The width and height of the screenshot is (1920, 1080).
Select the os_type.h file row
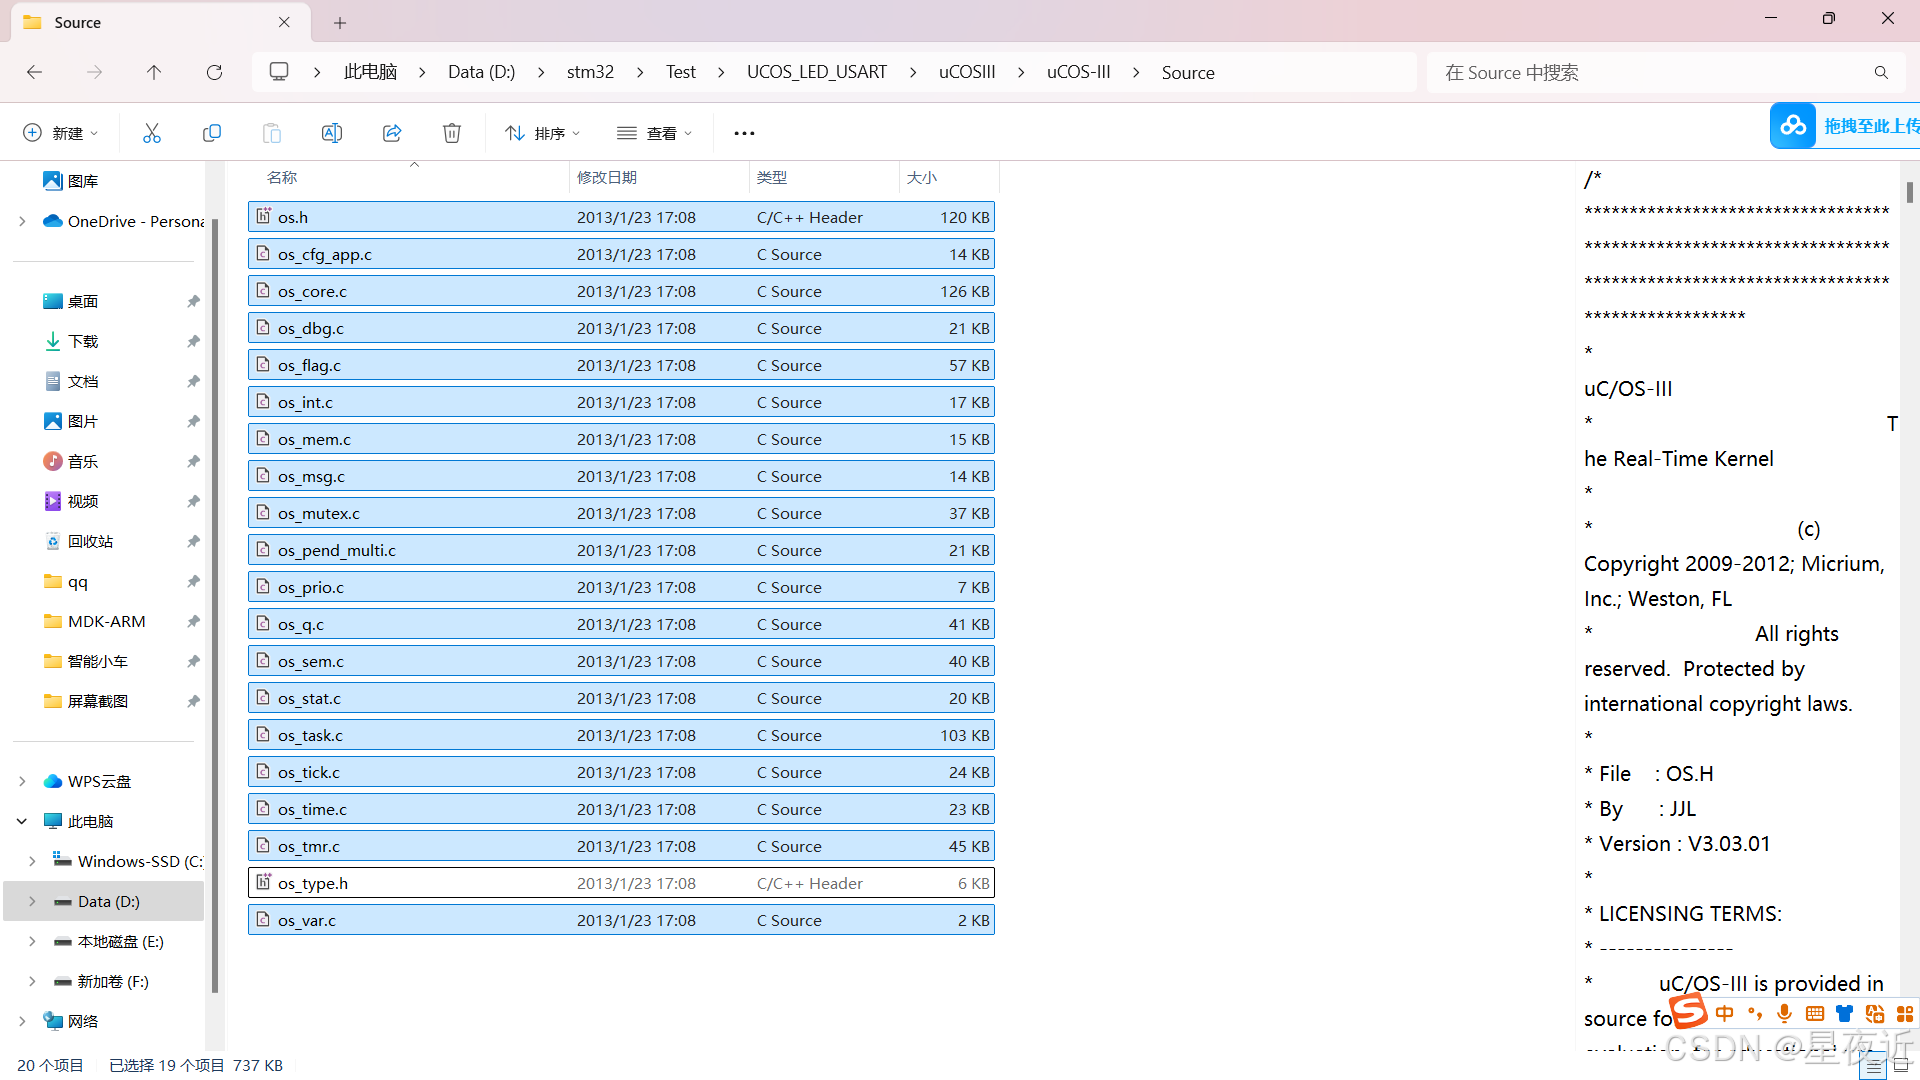click(x=620, y=883)
